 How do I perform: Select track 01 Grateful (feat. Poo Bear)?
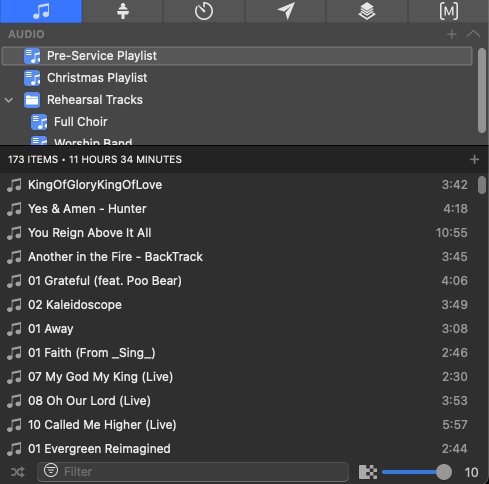[x=237, y=281]
